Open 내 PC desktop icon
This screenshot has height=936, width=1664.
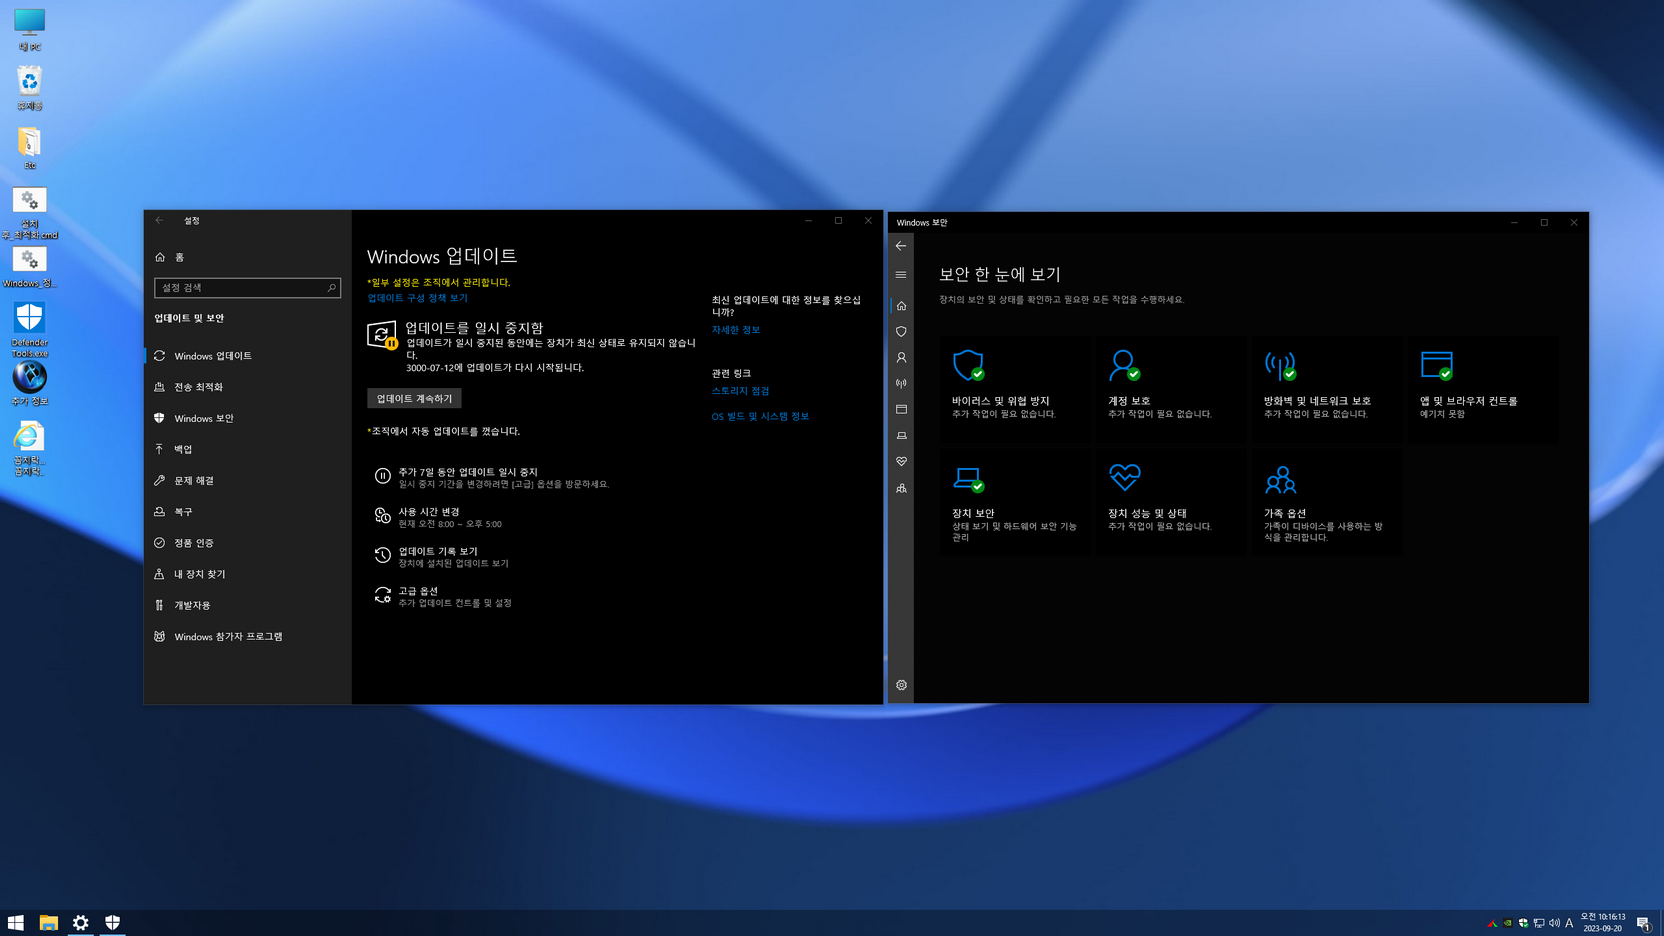click(29, 29)
